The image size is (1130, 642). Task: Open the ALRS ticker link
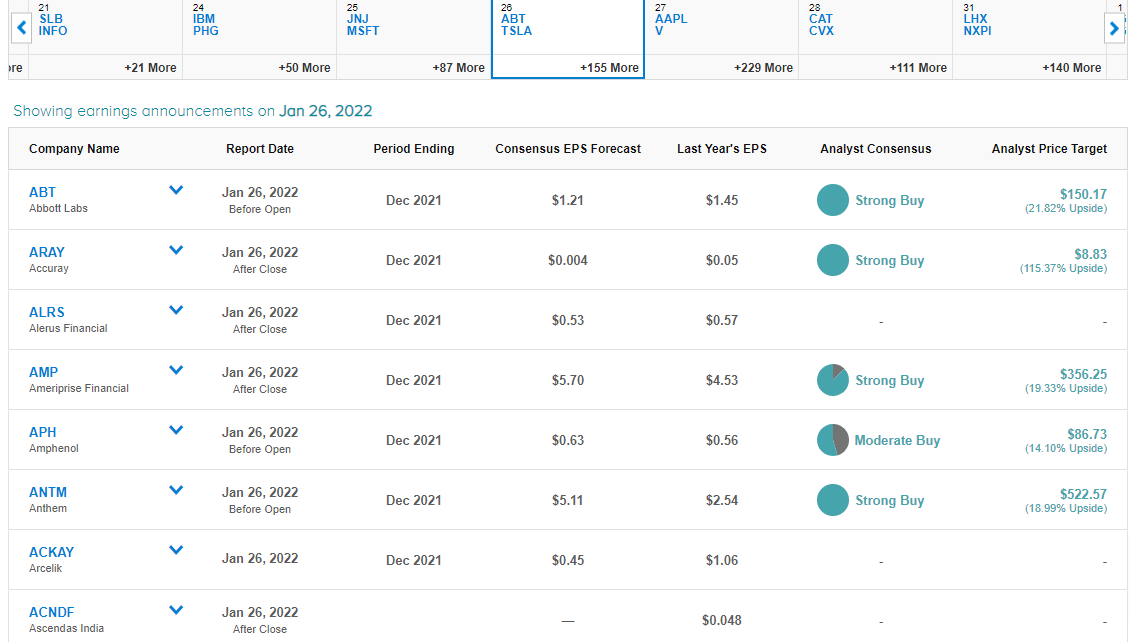pos(47,312)
